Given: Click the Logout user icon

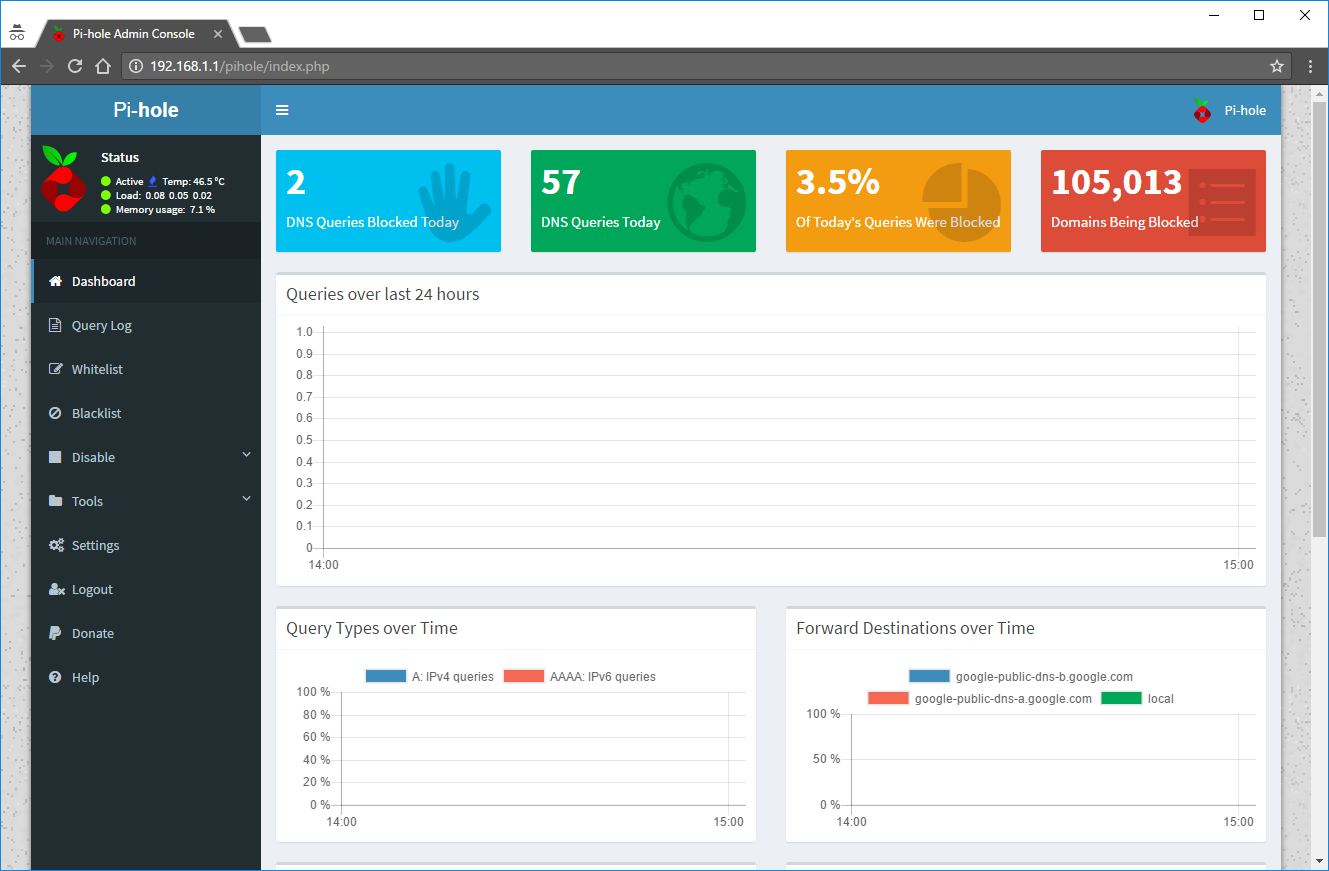Looking at the screenshot, I should 57,589.
